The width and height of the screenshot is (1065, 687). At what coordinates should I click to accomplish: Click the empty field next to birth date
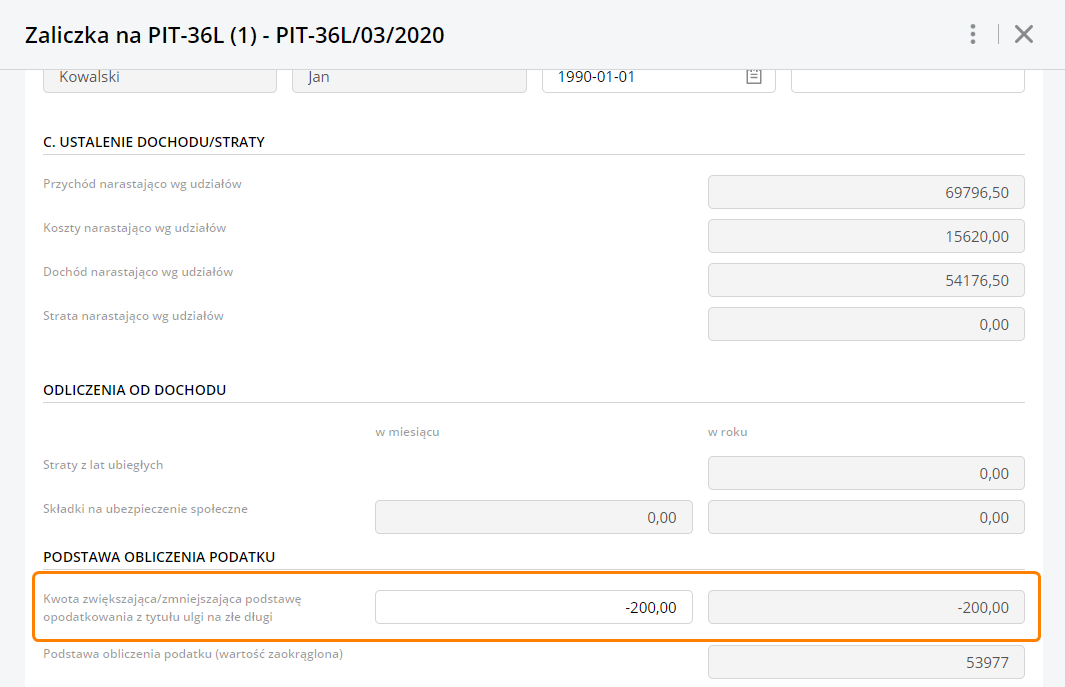(907, 77)
